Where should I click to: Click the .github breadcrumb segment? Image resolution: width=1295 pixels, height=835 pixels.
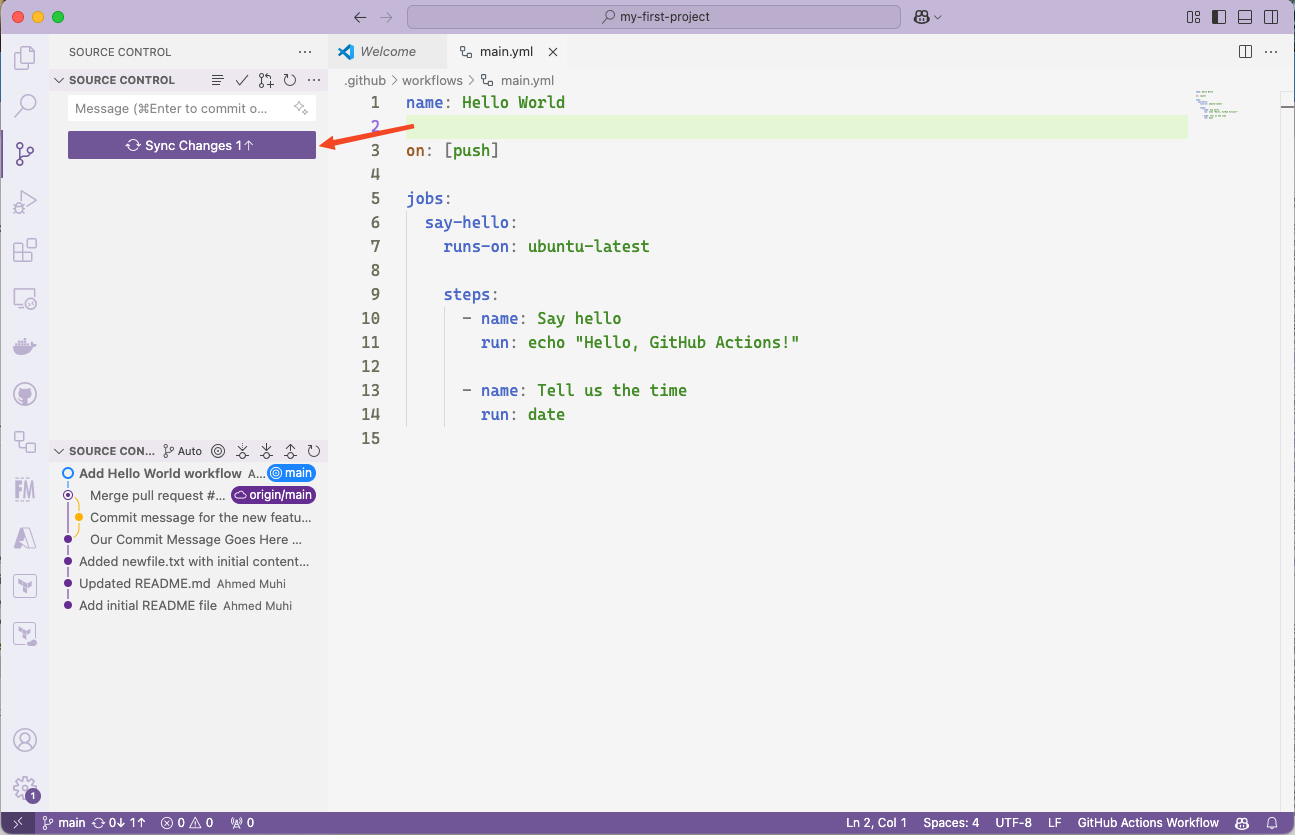click(x=365, y=80)
